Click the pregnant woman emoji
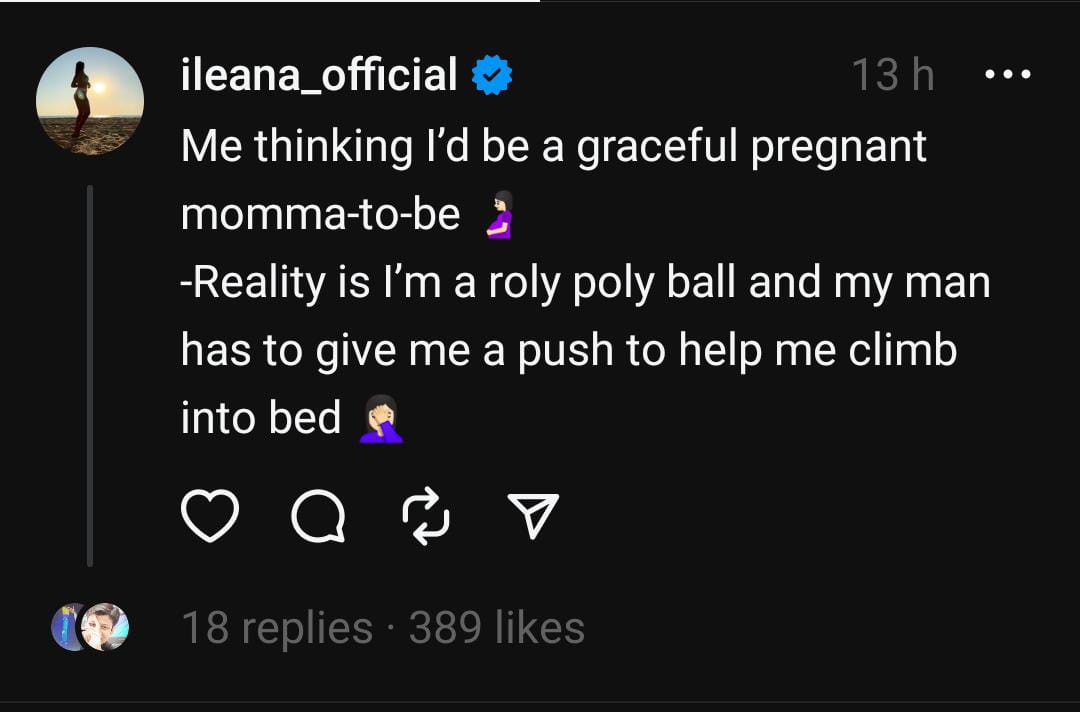Screen dimensions: 1080x712 [x=498, y=216]
